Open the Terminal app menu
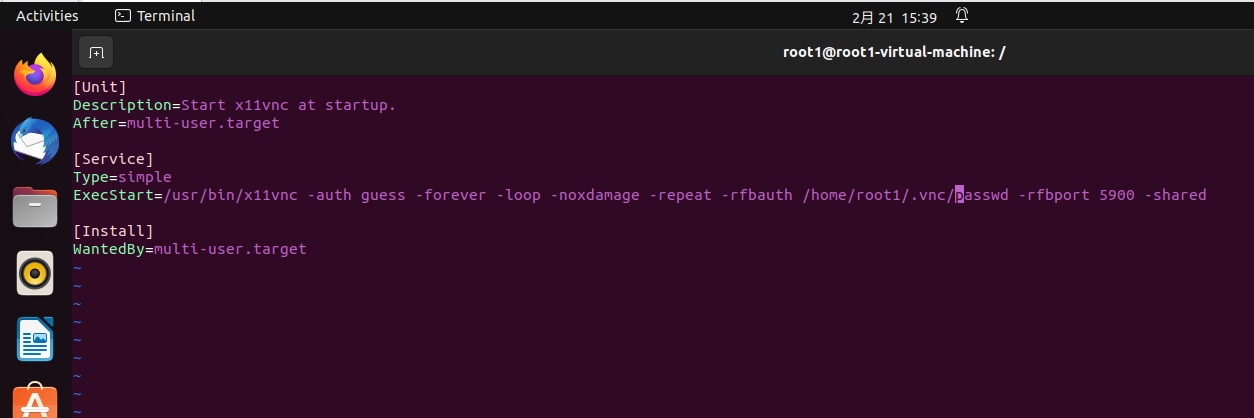Screen dimensions: 1254x418 coord(155,16)
